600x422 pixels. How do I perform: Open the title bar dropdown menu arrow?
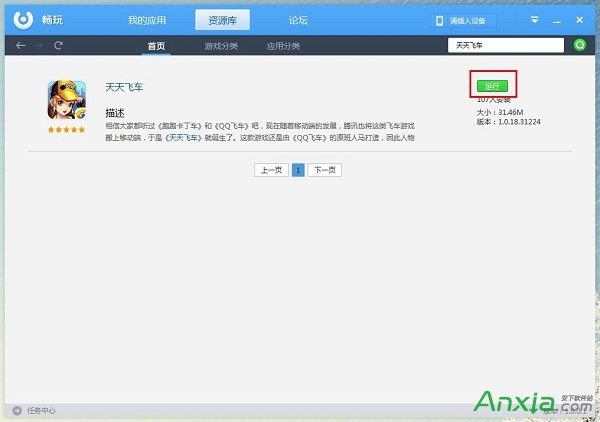535,20
